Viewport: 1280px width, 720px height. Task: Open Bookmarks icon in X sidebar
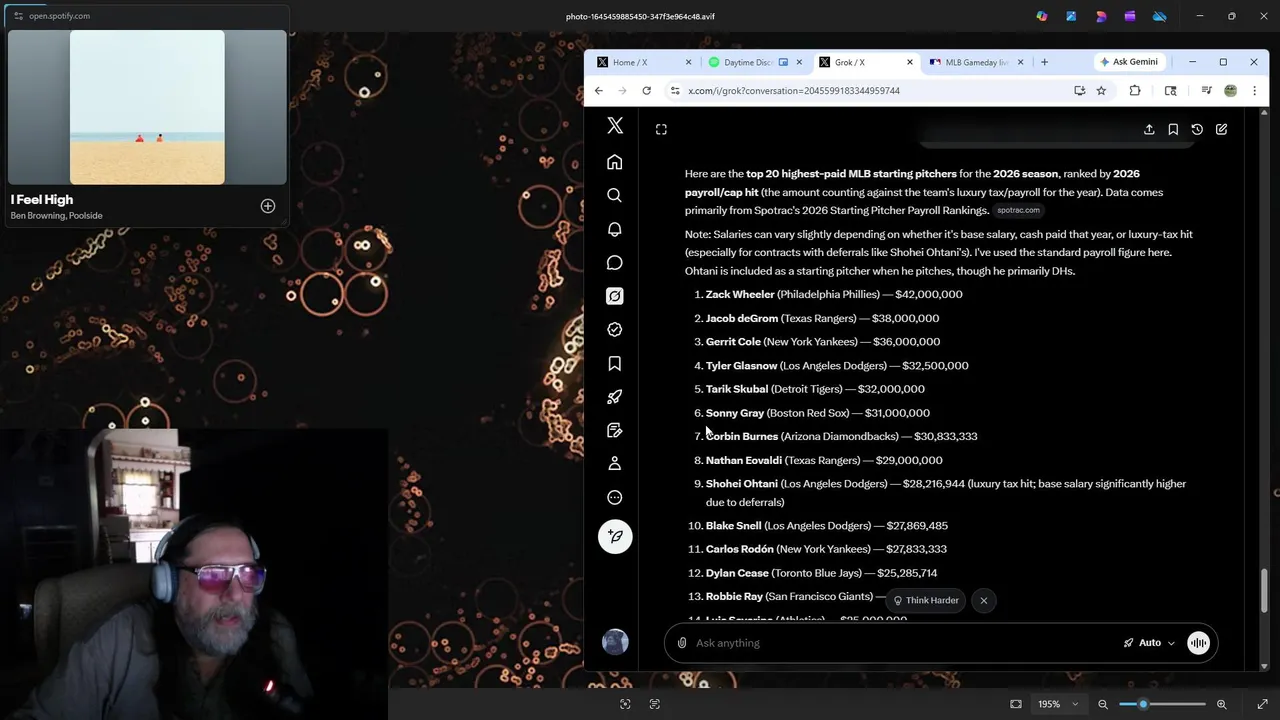point(615,363)
